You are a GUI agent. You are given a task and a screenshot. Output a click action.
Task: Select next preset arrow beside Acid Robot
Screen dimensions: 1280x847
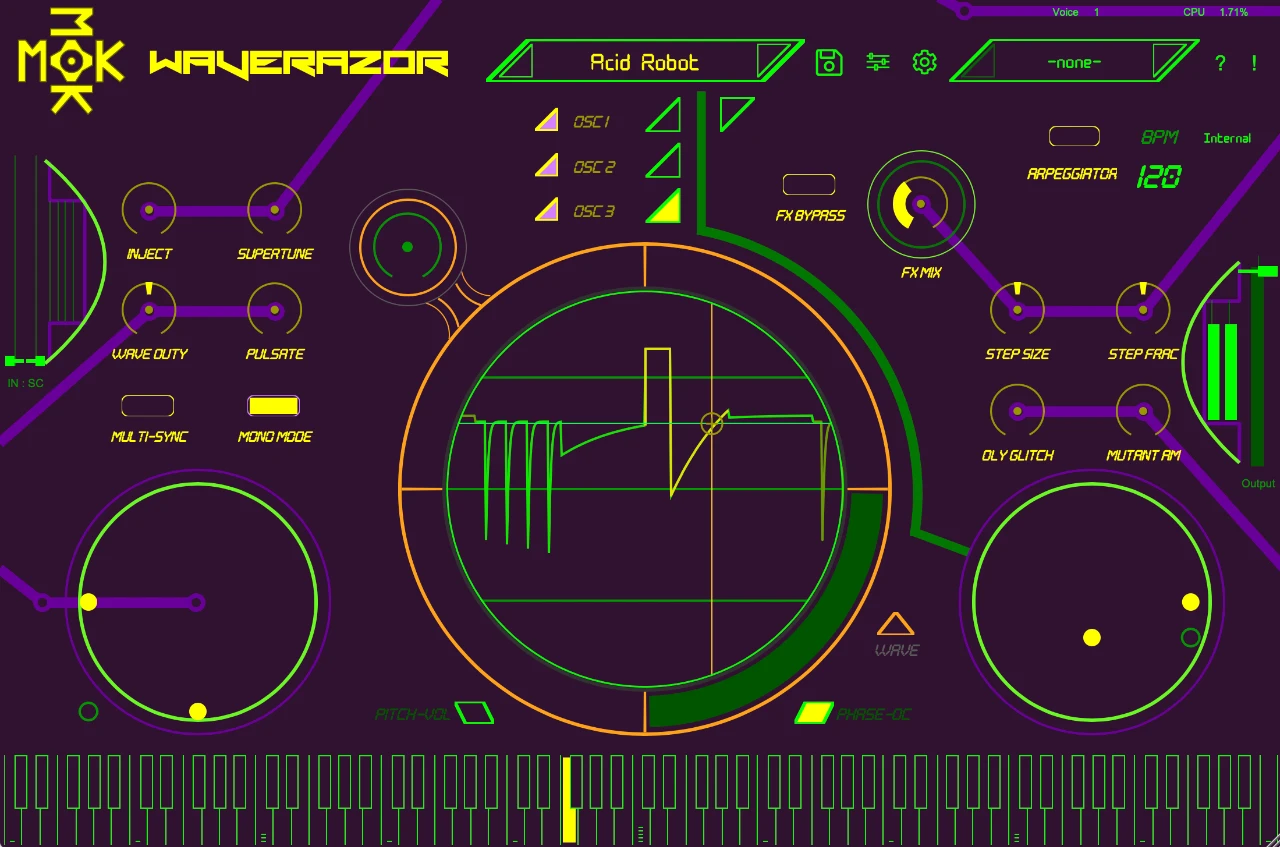click(x=774, y=62)
